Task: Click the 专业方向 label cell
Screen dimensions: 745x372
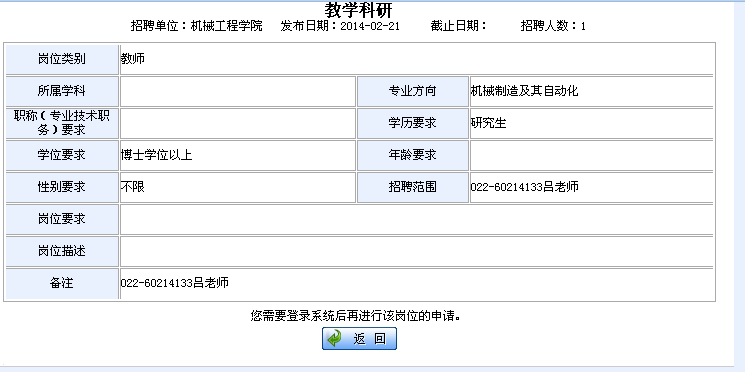Action: (412, 91)
